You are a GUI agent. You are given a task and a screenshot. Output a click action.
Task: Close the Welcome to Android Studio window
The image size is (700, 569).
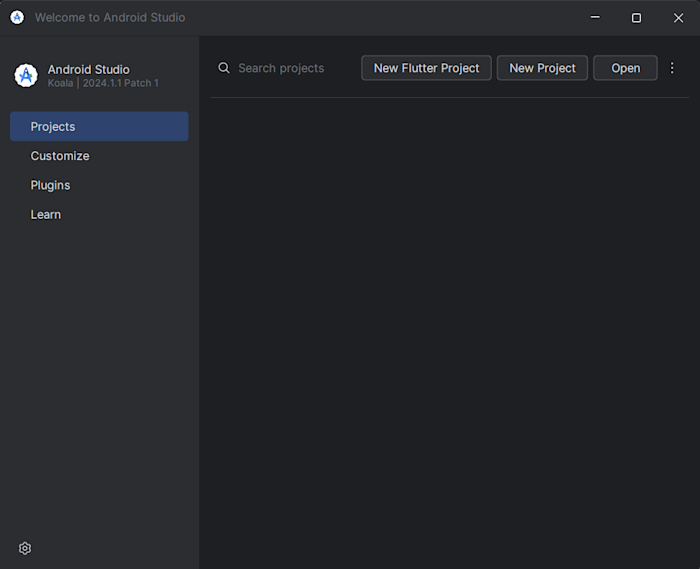679,17
